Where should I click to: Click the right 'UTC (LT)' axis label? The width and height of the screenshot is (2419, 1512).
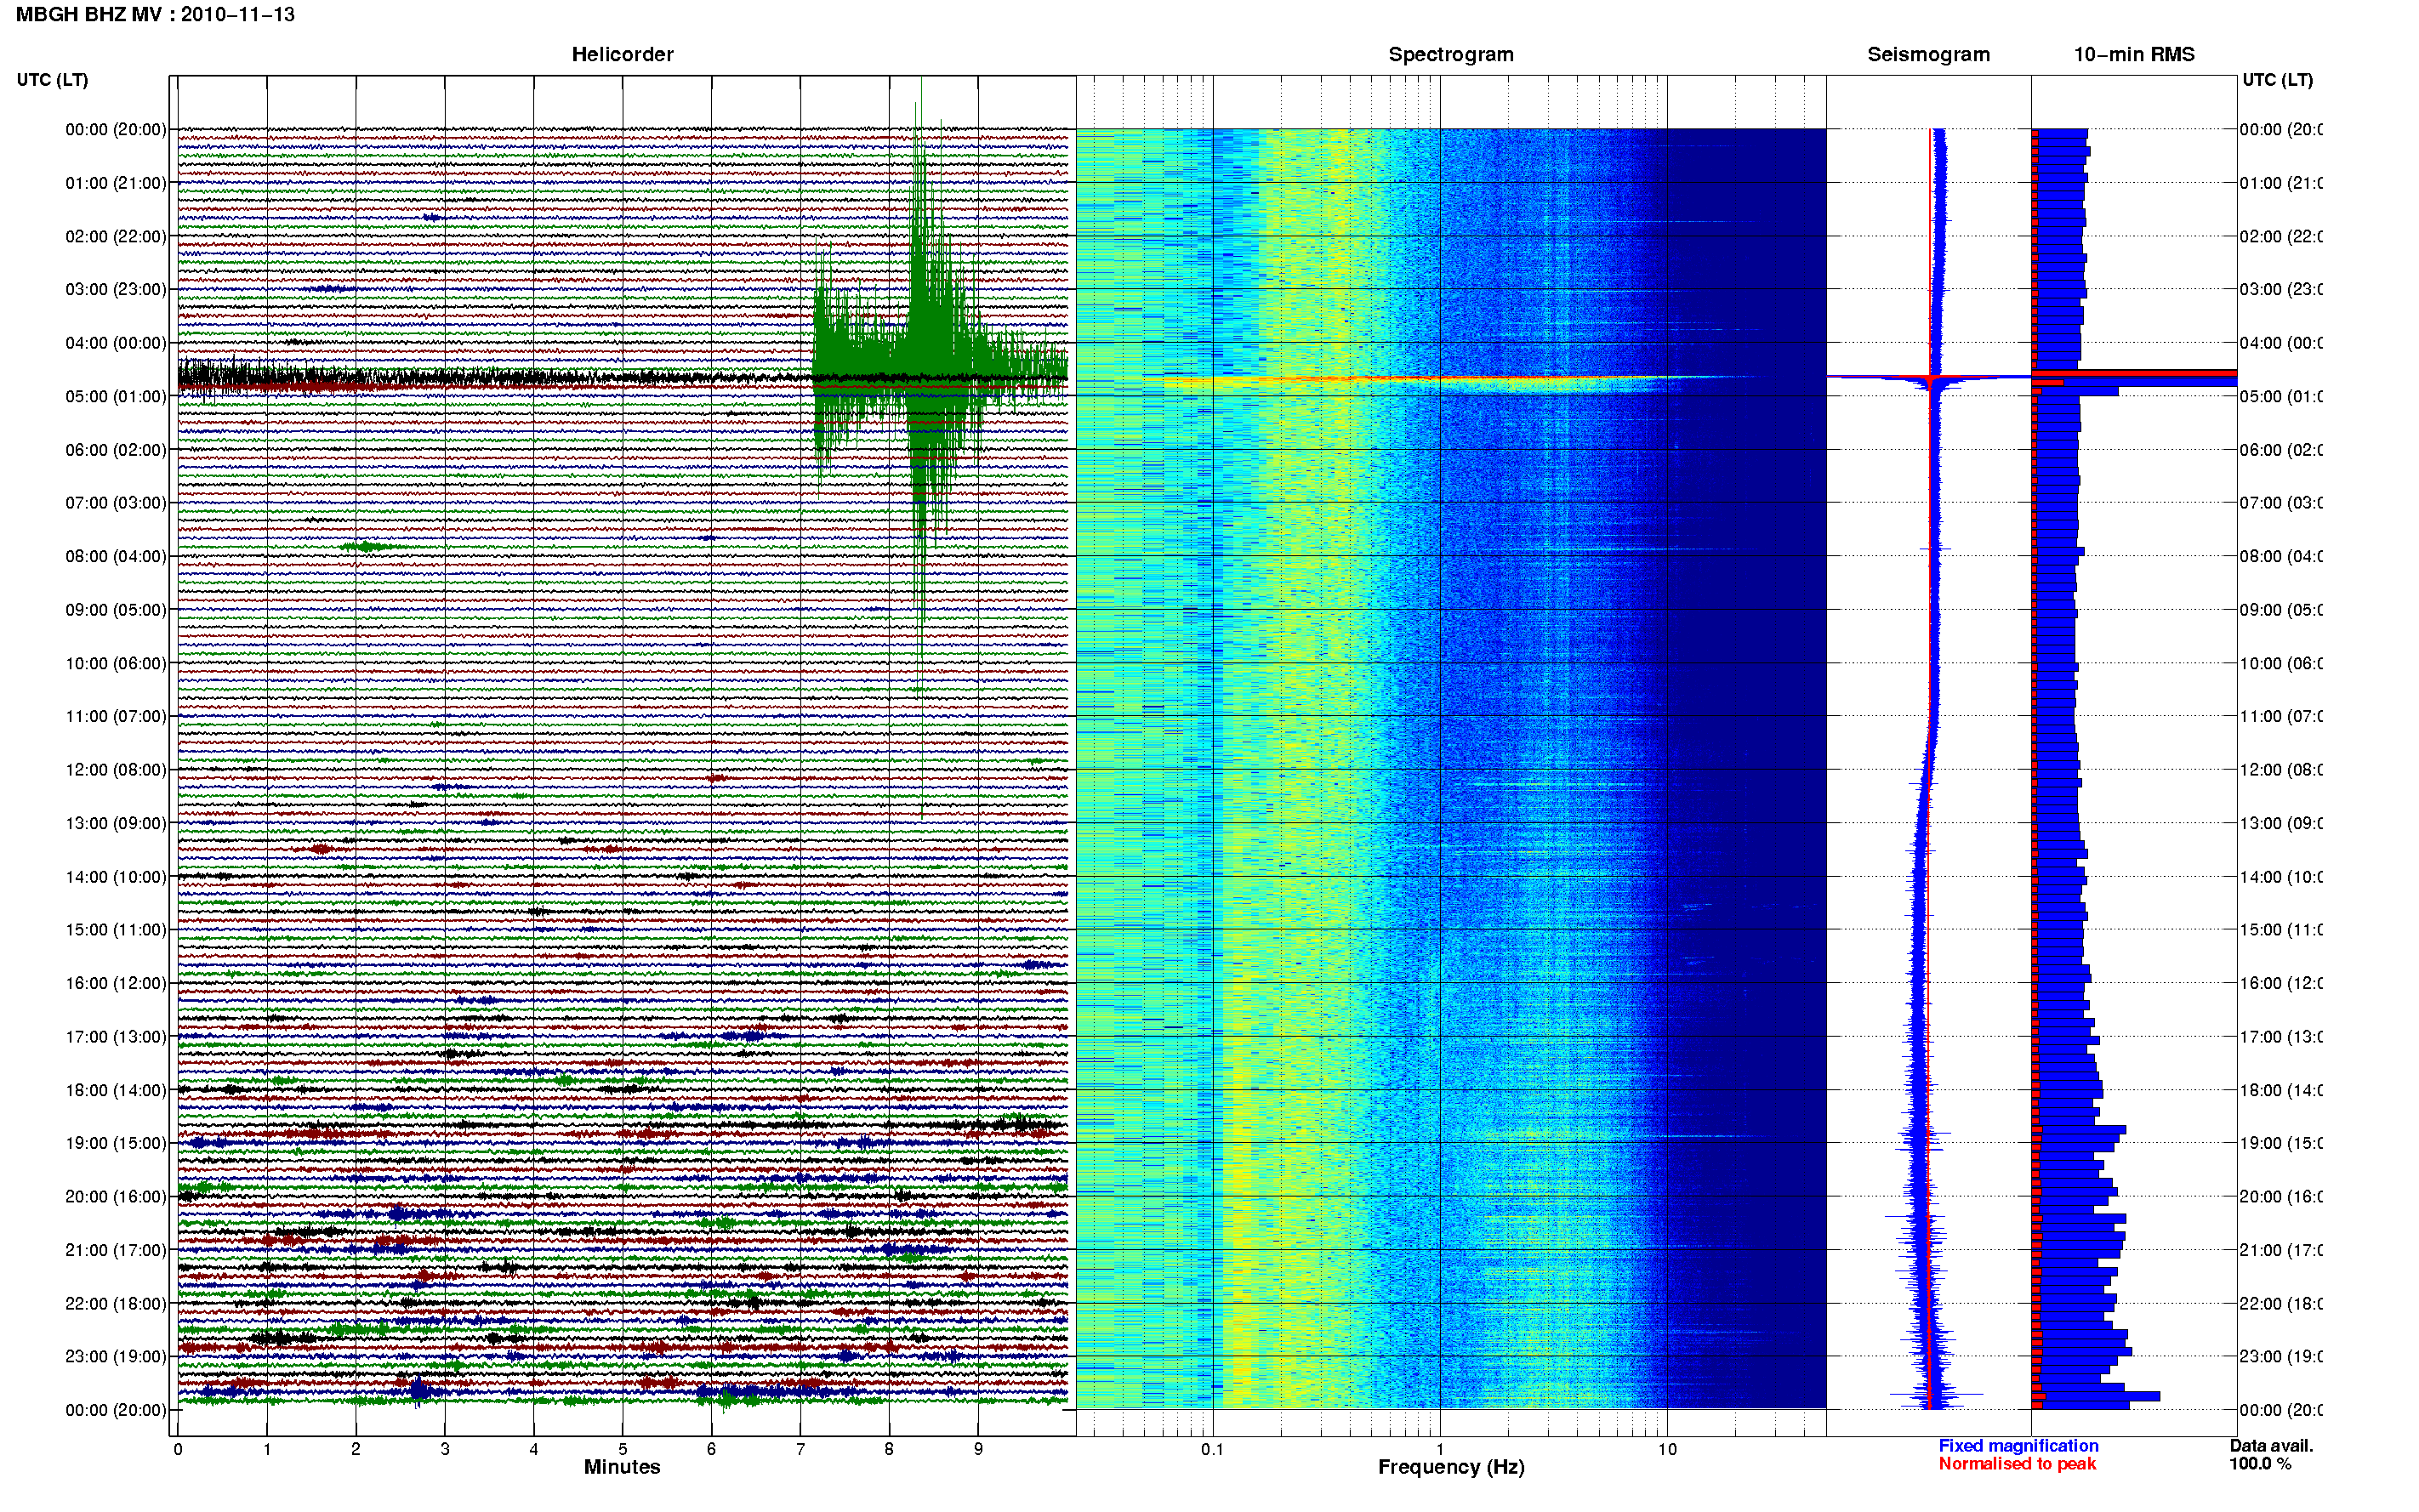coord(2277,80)
